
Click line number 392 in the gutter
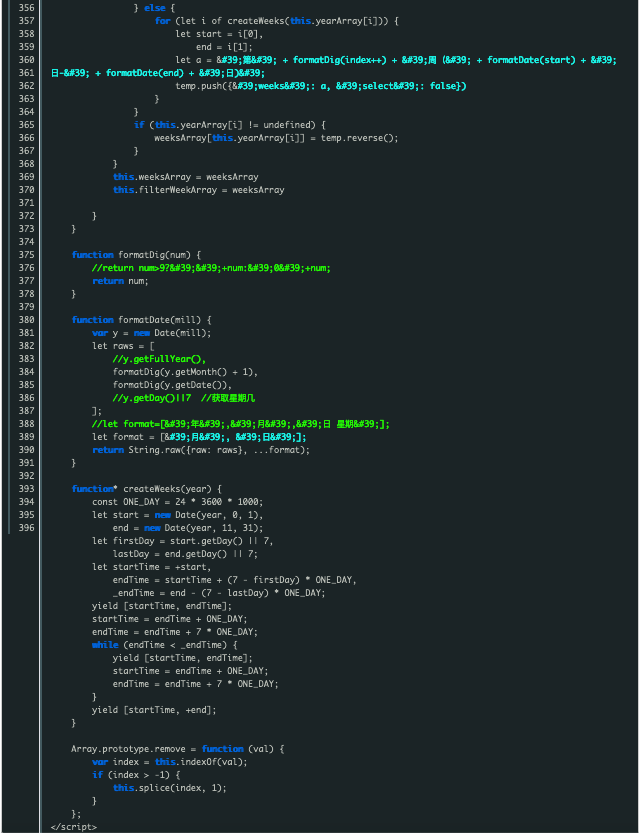pyautogui.click(x=26, y=476)
